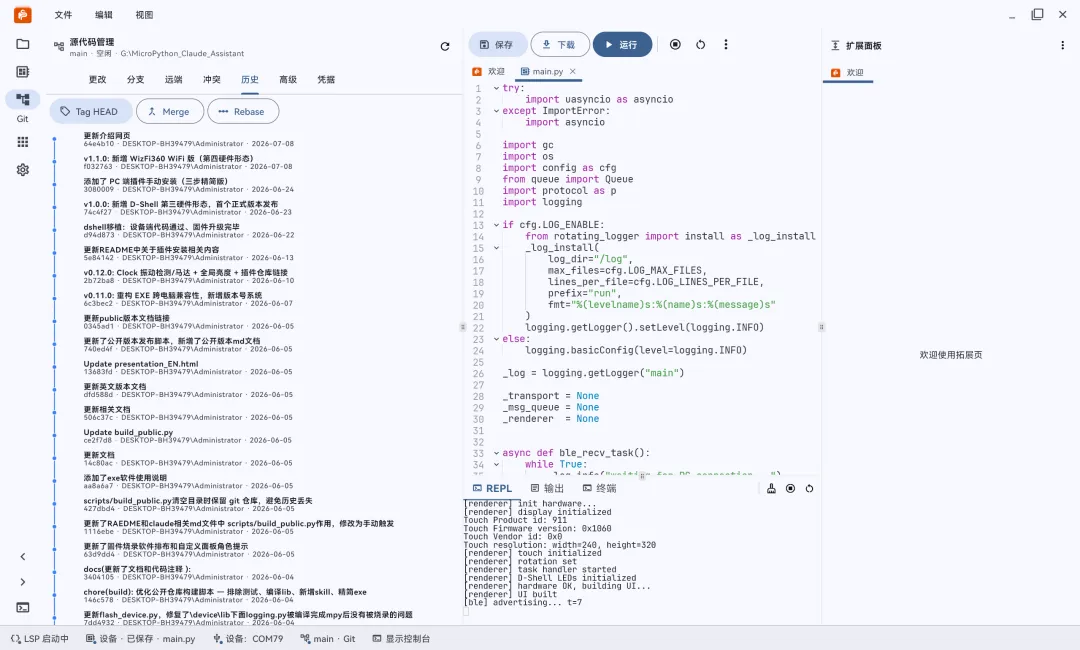Clear the REPL output with broom icon
Viewport: 1080px width, 650px height.
[771, 488]
